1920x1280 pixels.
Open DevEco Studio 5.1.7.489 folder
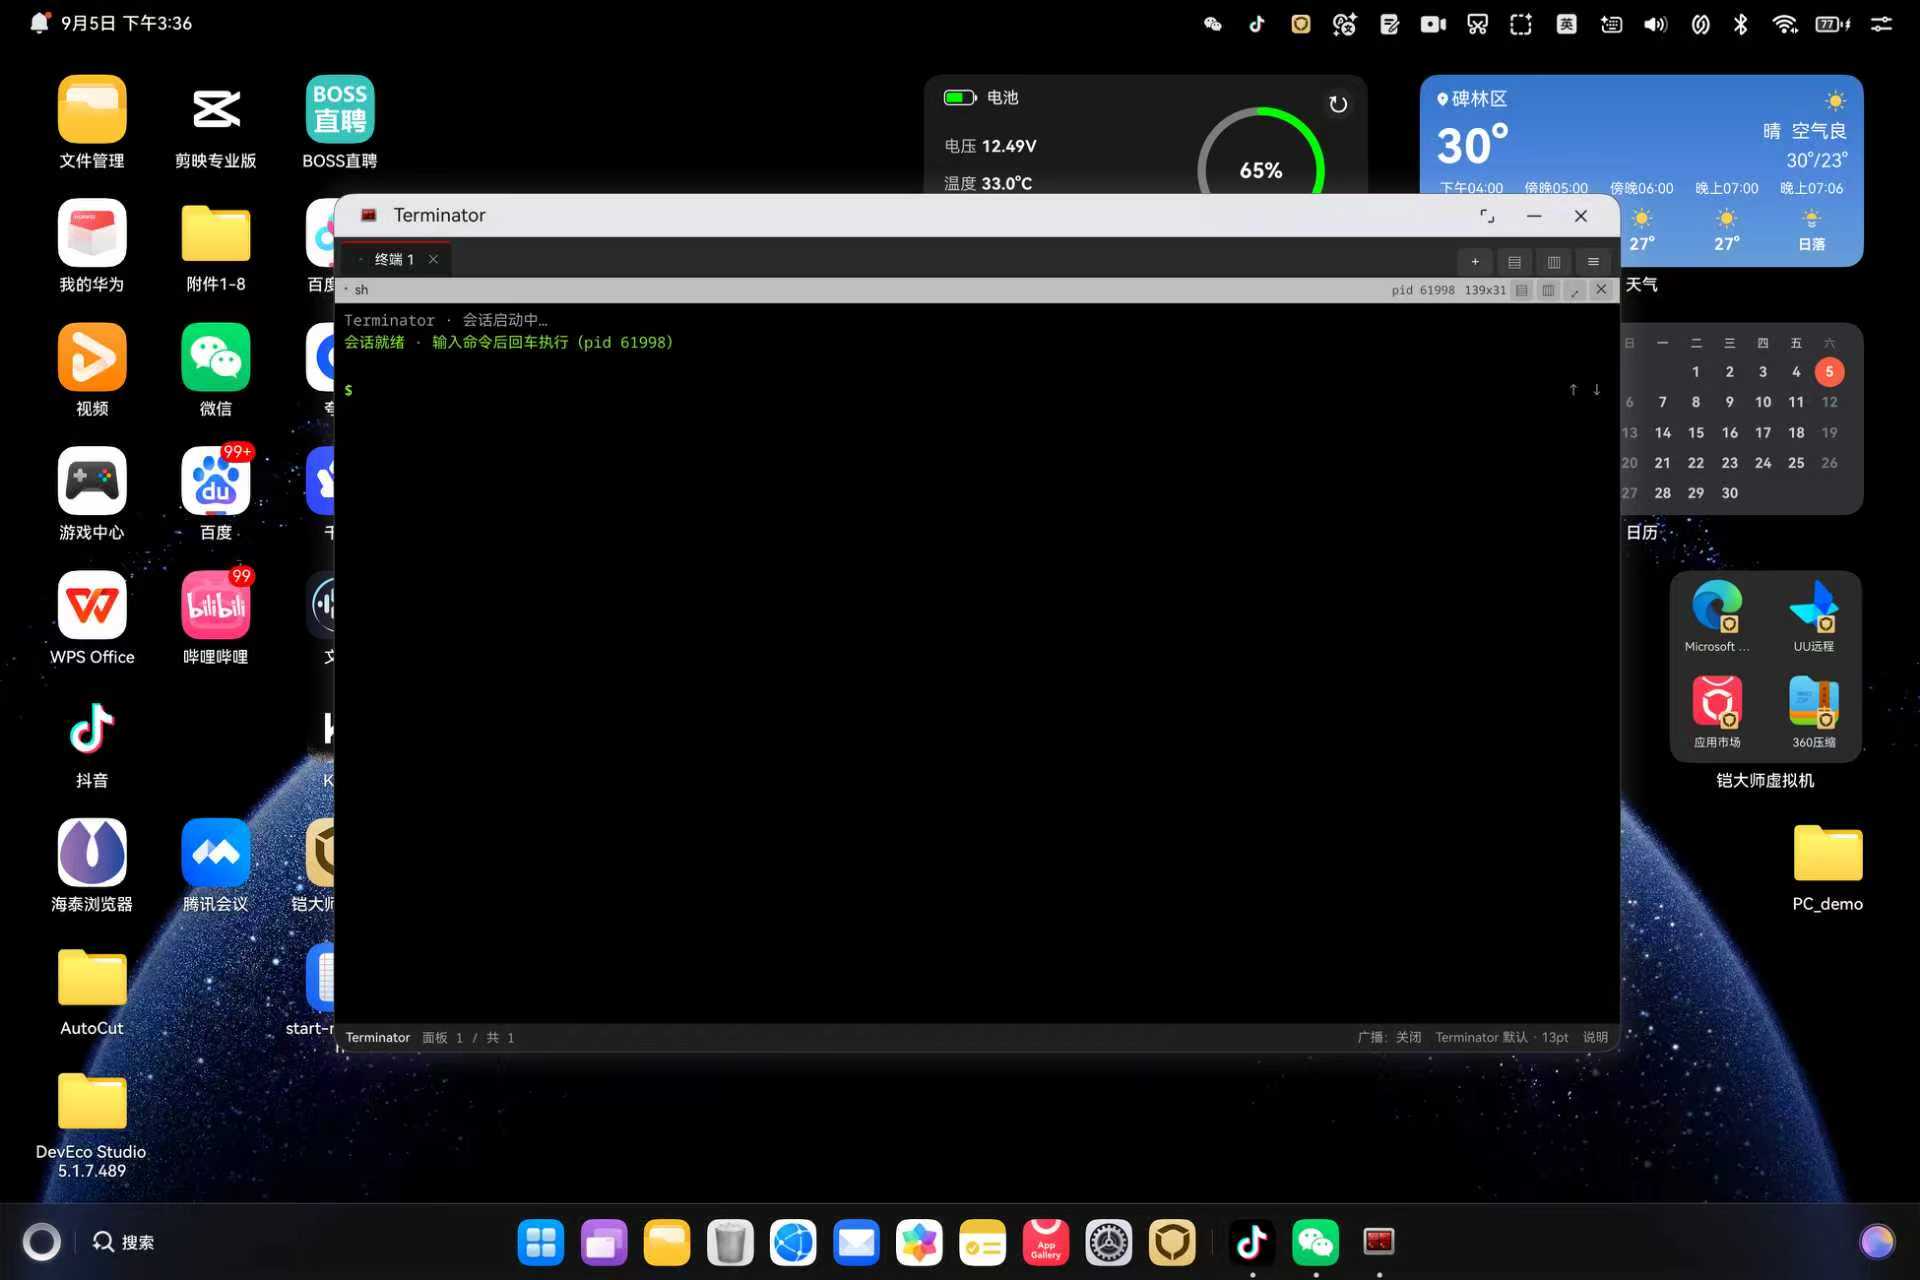click(92, 1125)
